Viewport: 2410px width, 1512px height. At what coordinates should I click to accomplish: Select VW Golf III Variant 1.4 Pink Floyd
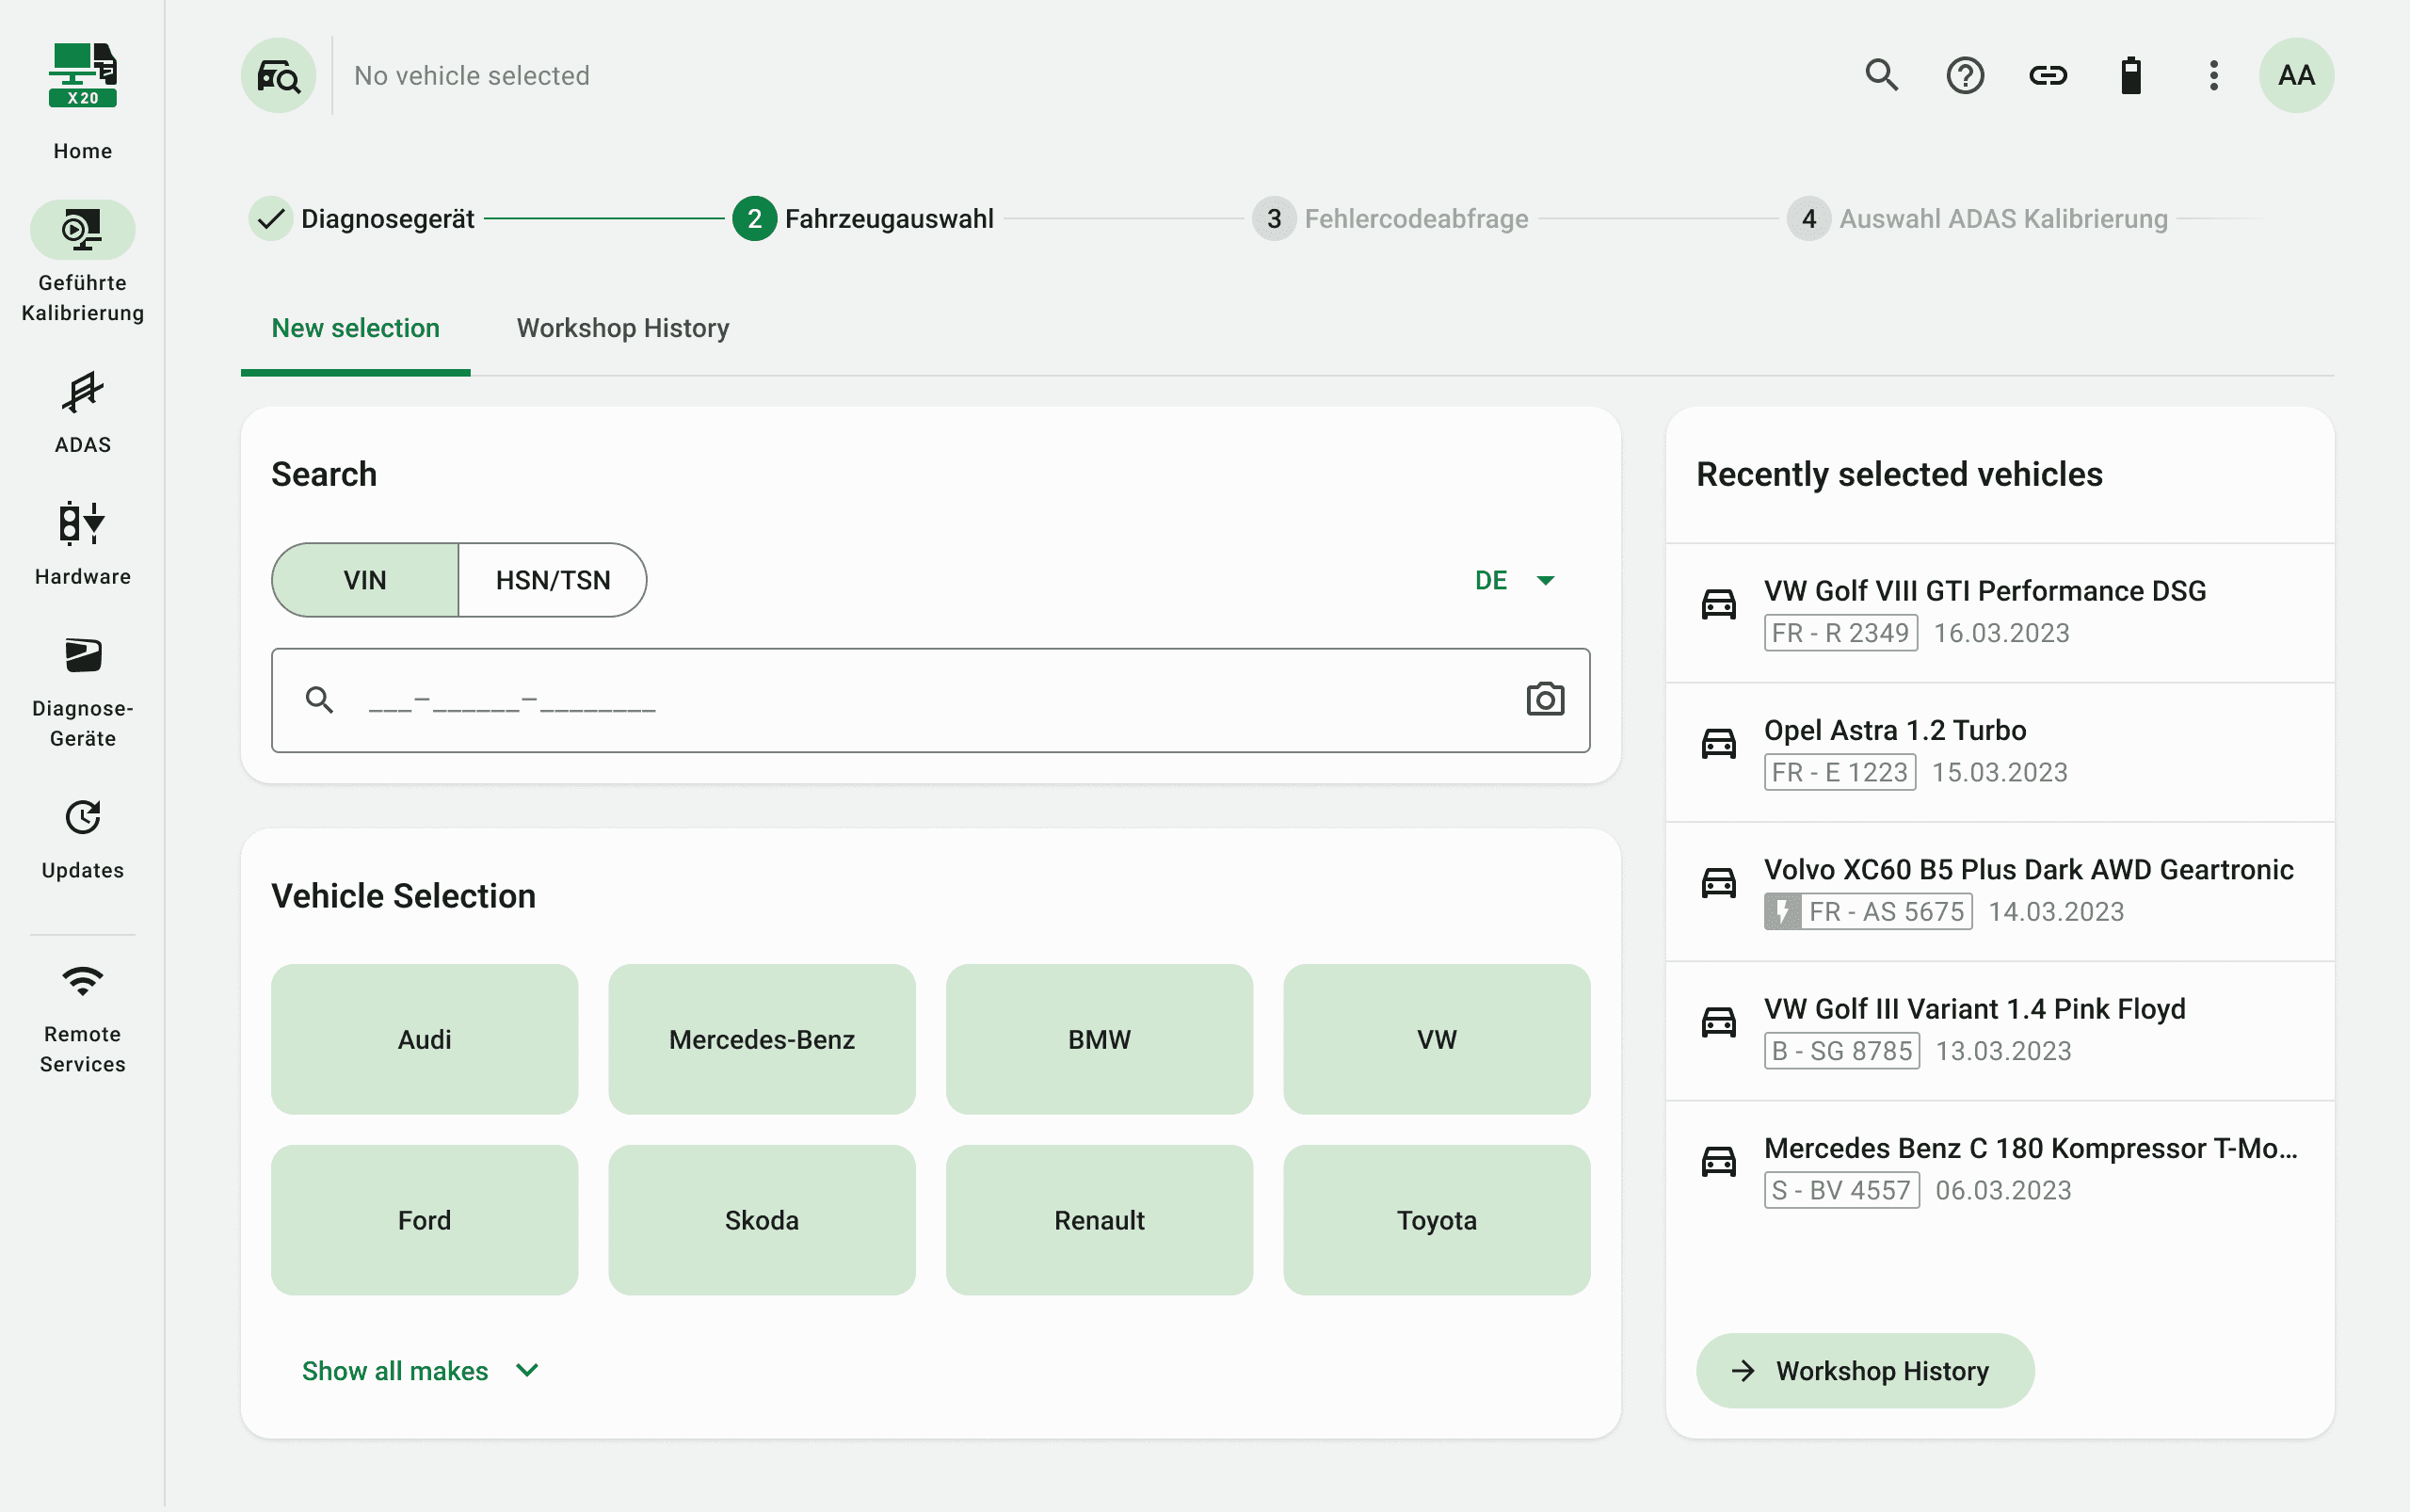pos(2000,1030)
